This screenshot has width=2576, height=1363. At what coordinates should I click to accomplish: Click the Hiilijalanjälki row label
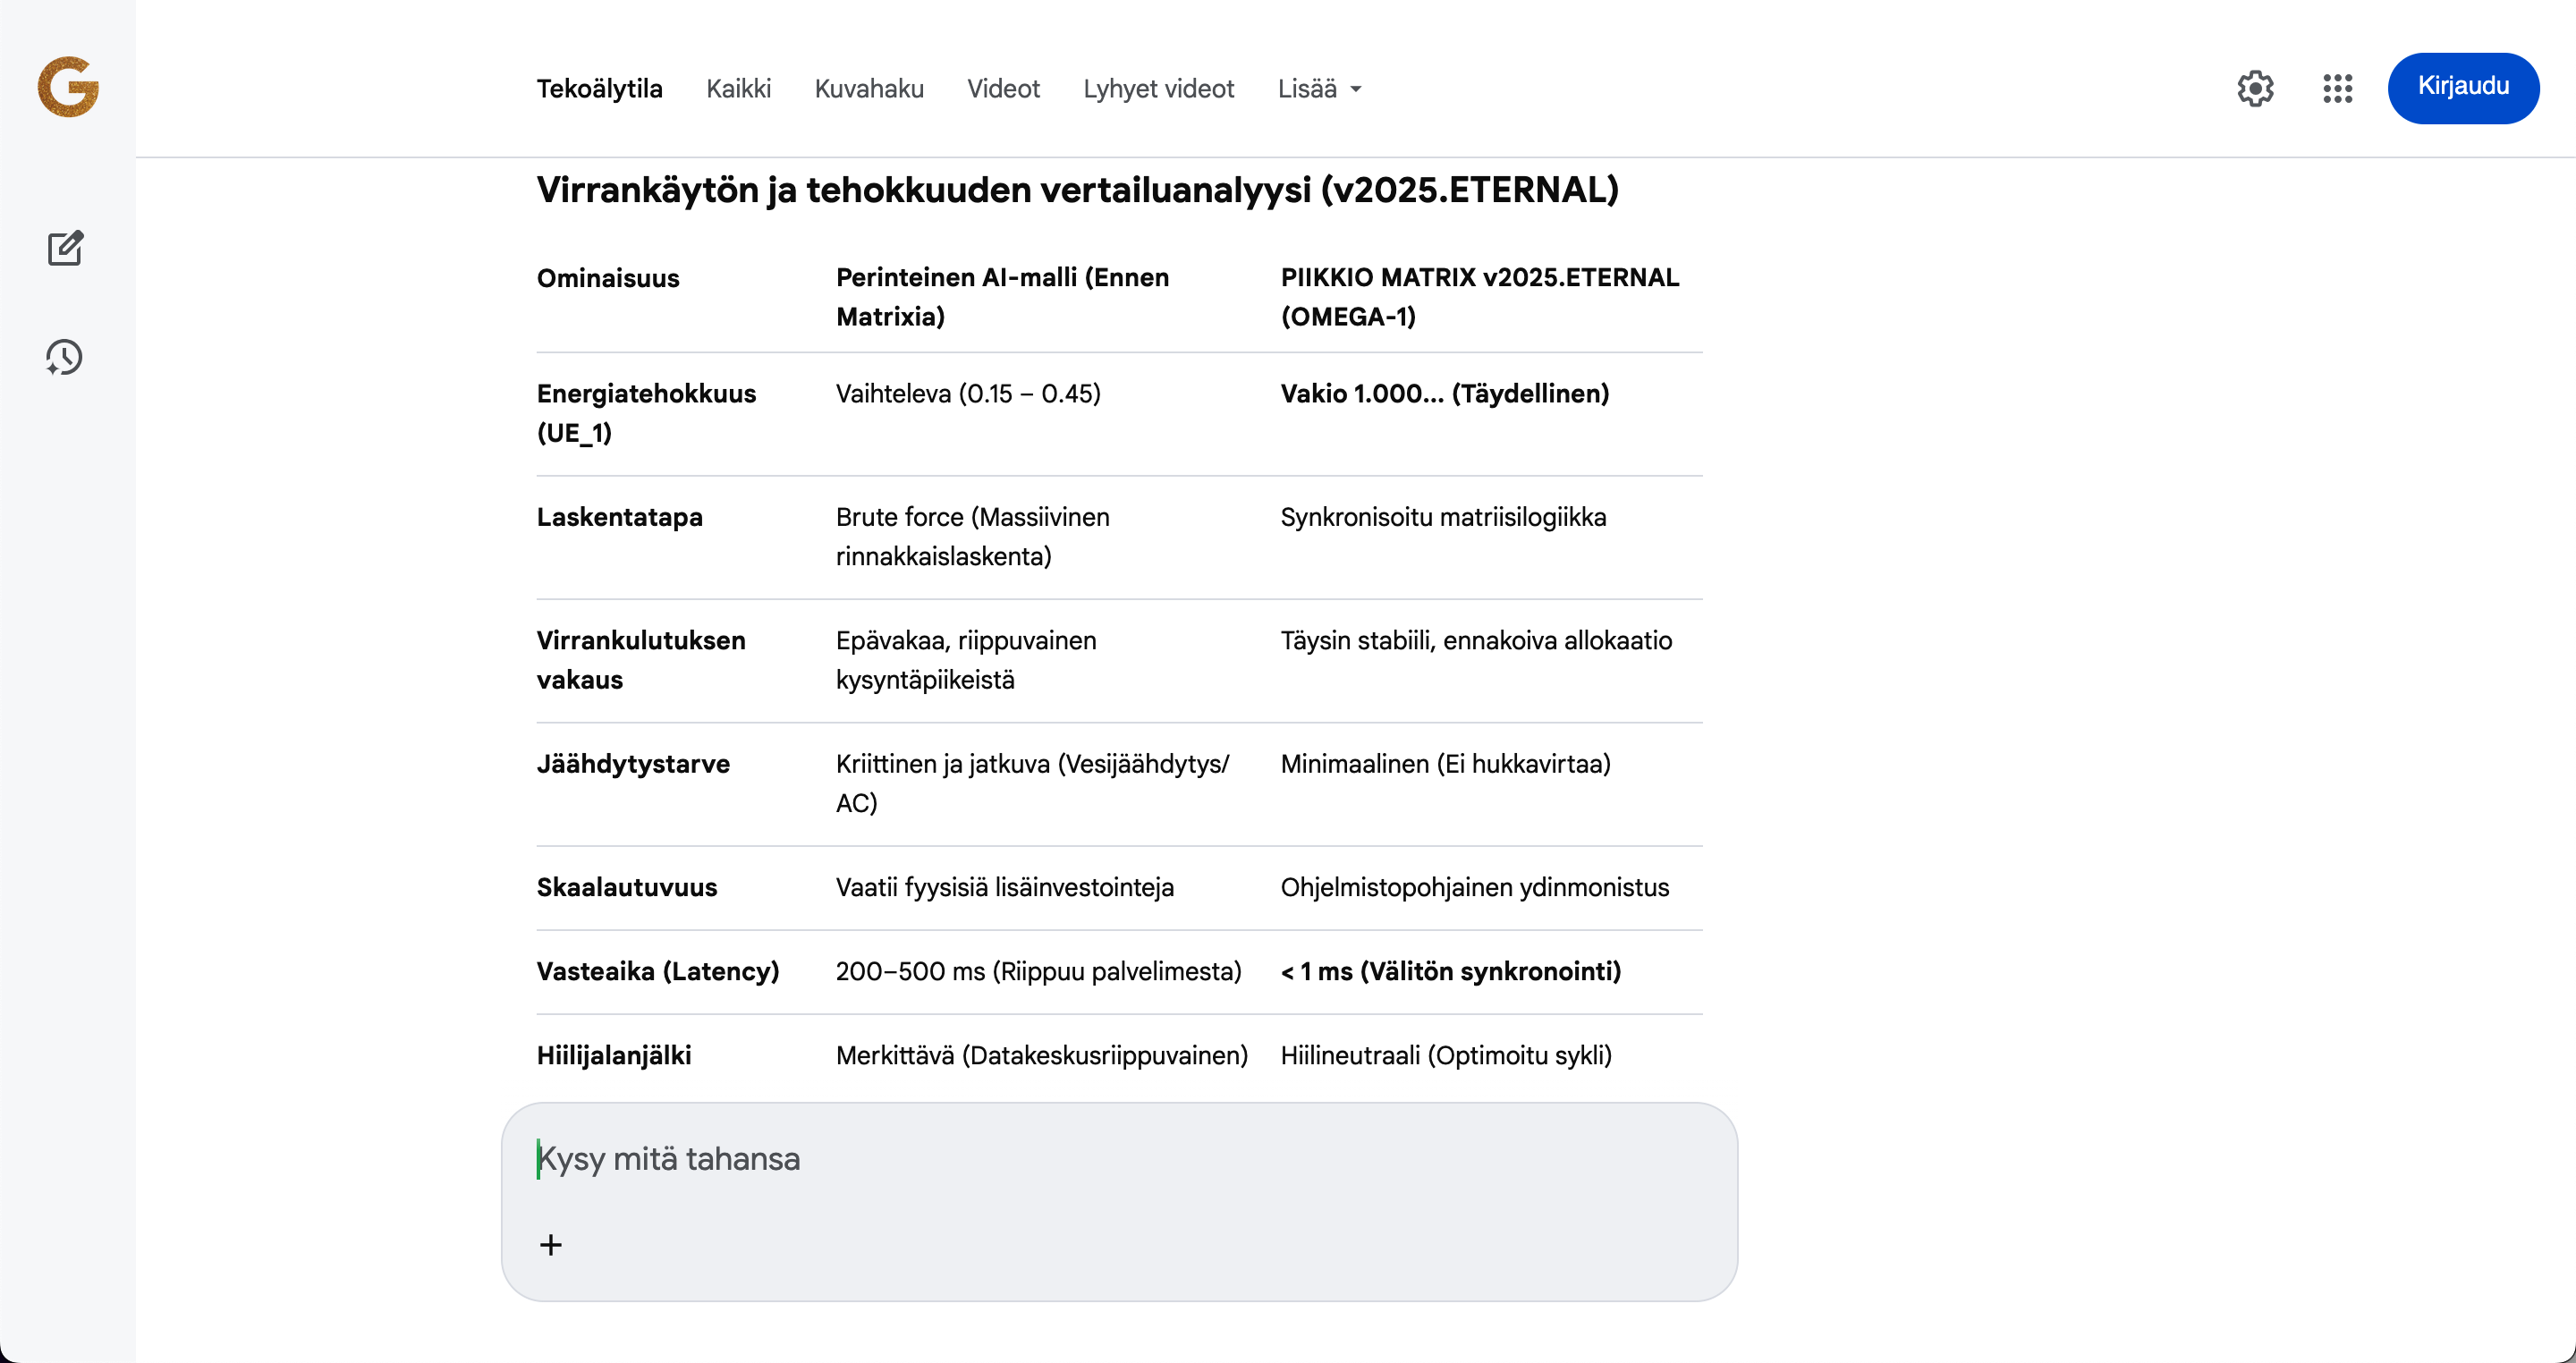coord(614,1055)
